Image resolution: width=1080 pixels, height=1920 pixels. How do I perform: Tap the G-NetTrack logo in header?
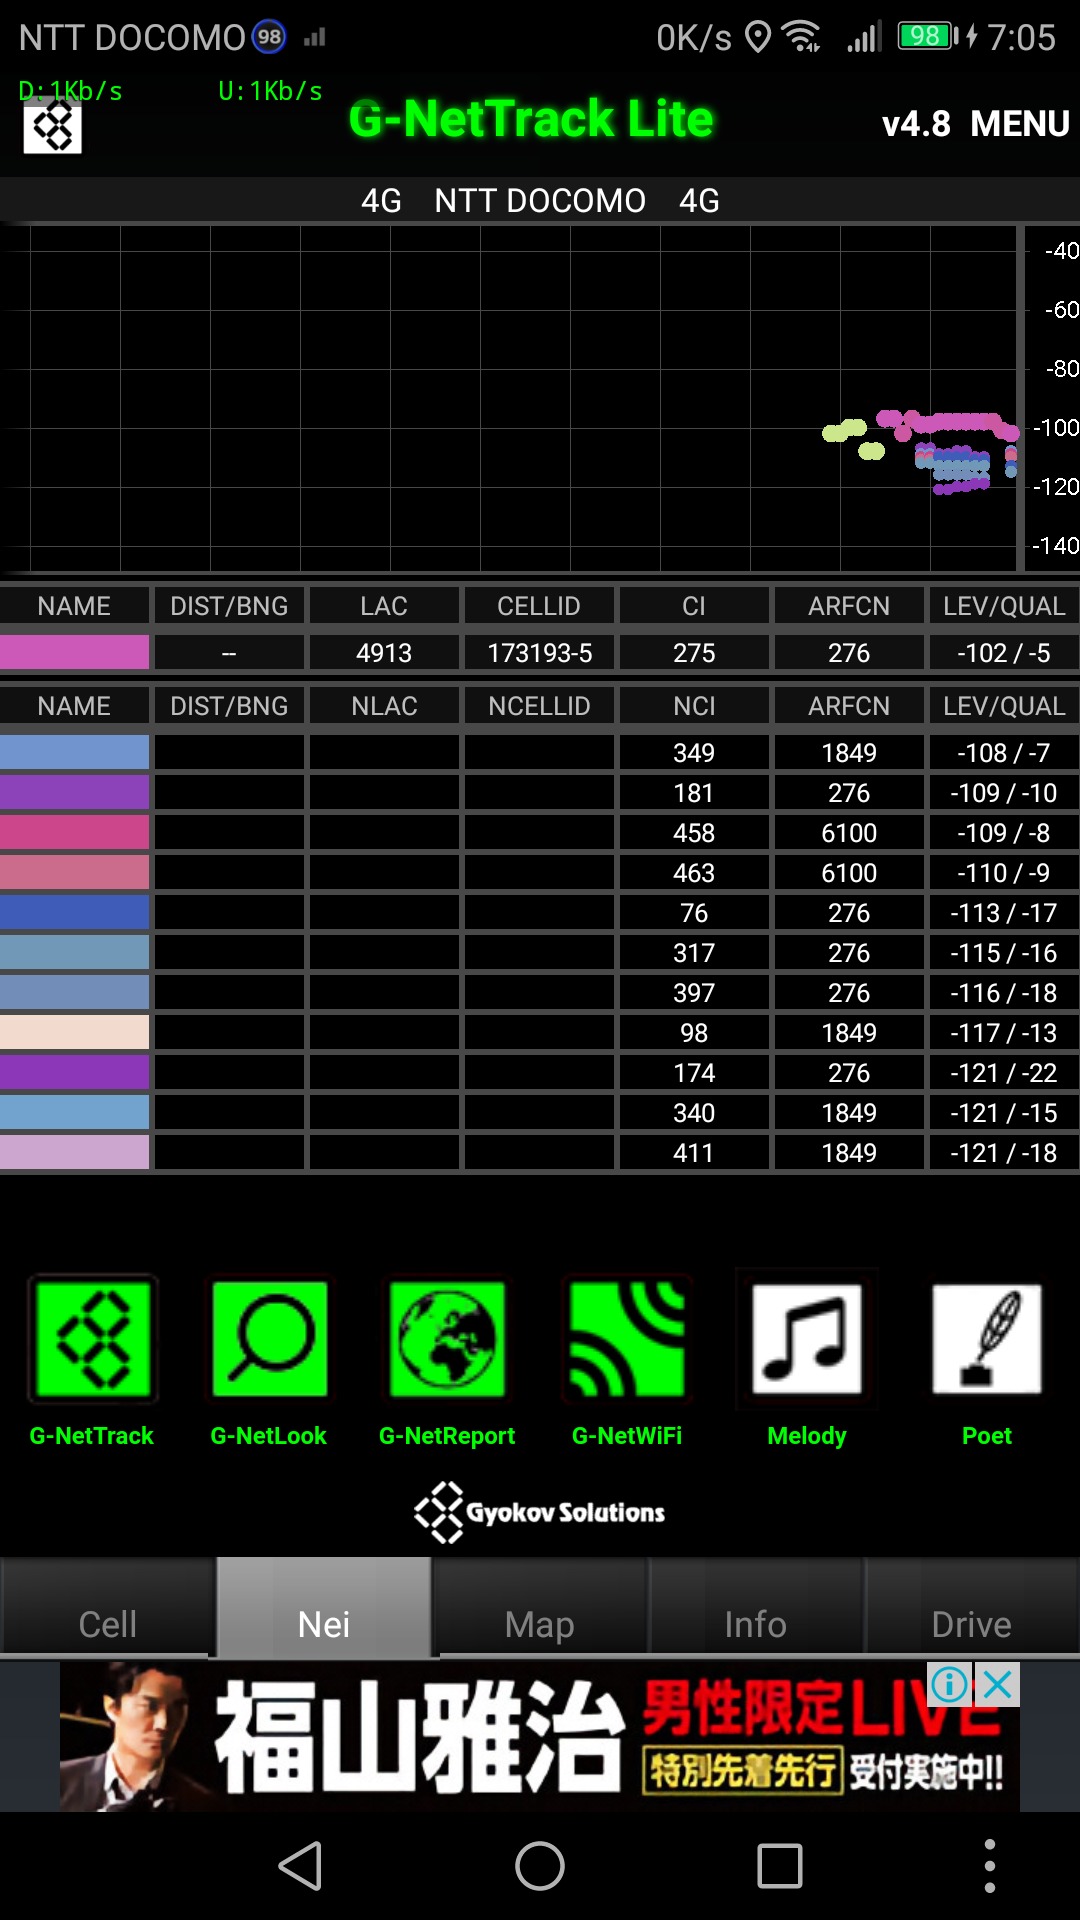(52, 127)
